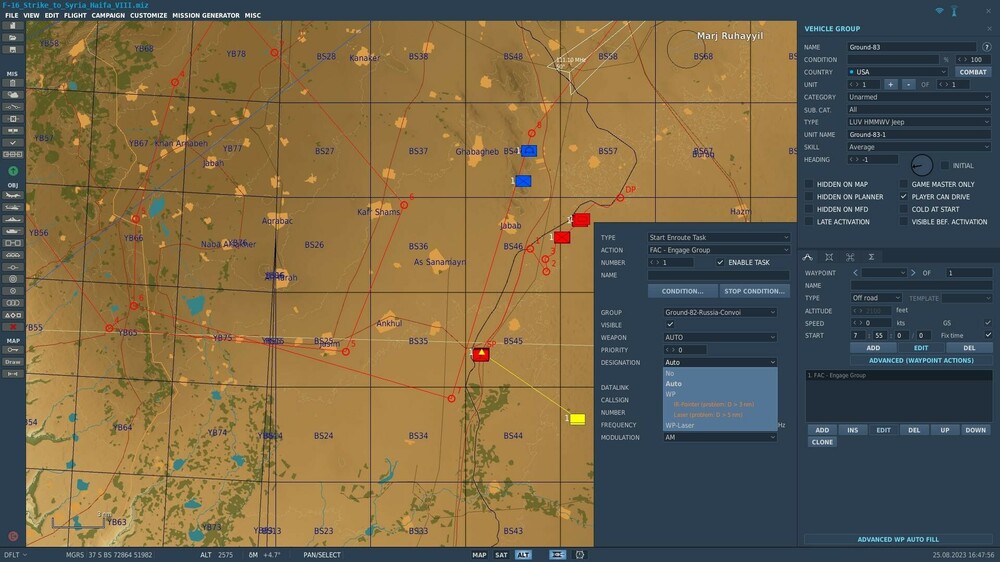Open the MISSION GENERATOR menu
This screenshot has width=1000, height=562.
pos(206,15)
